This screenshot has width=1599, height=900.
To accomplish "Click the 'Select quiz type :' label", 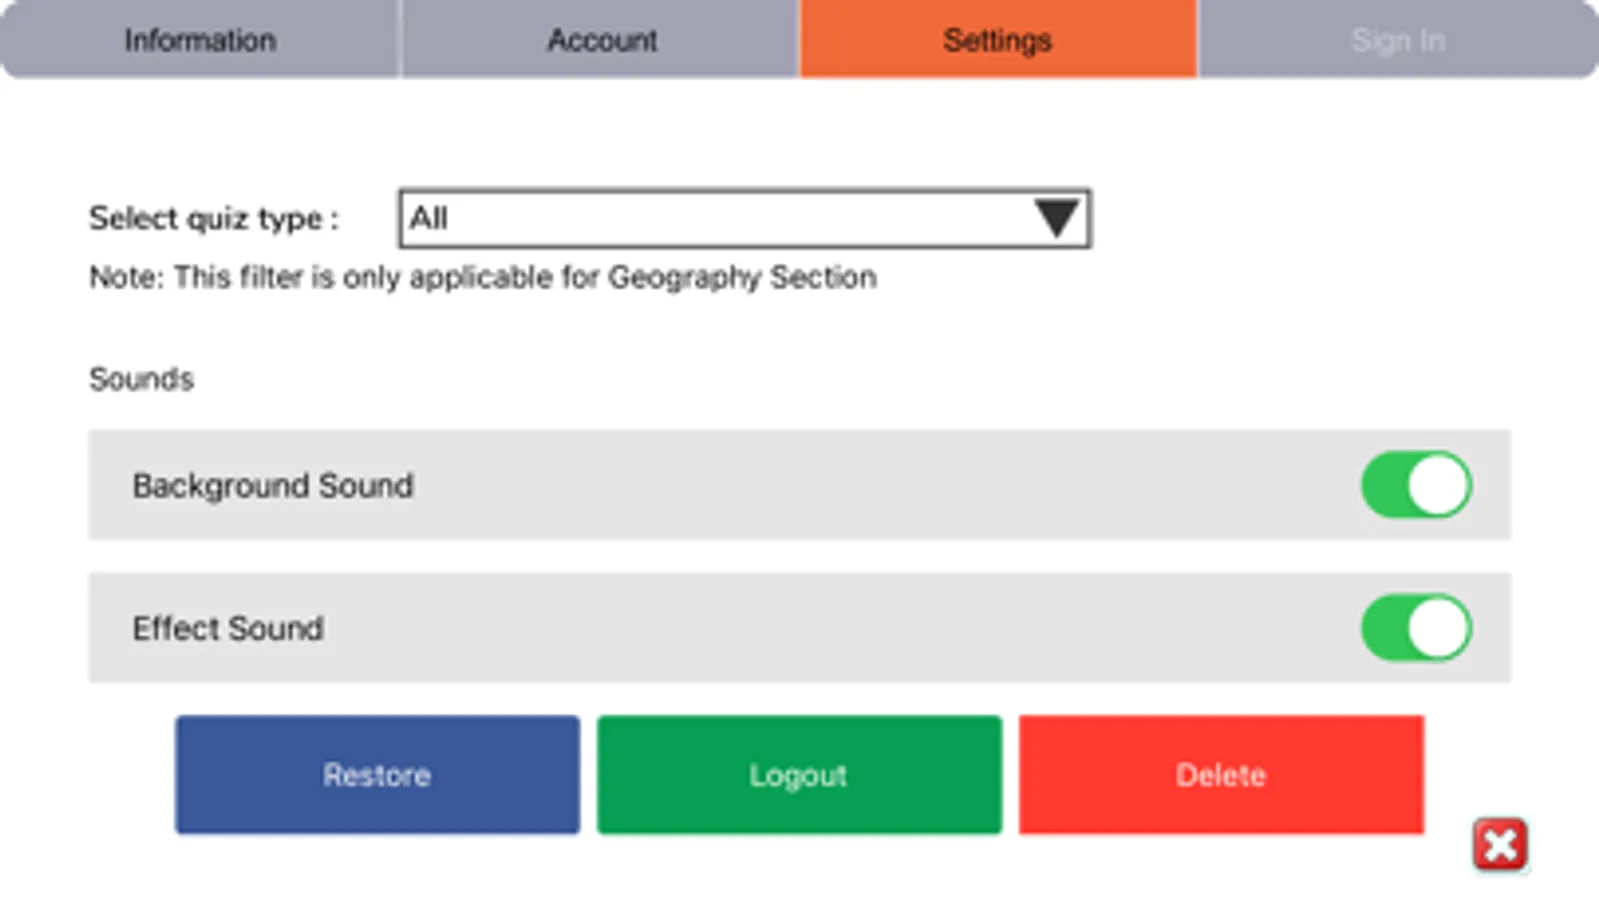I will (x=214, y=218).
